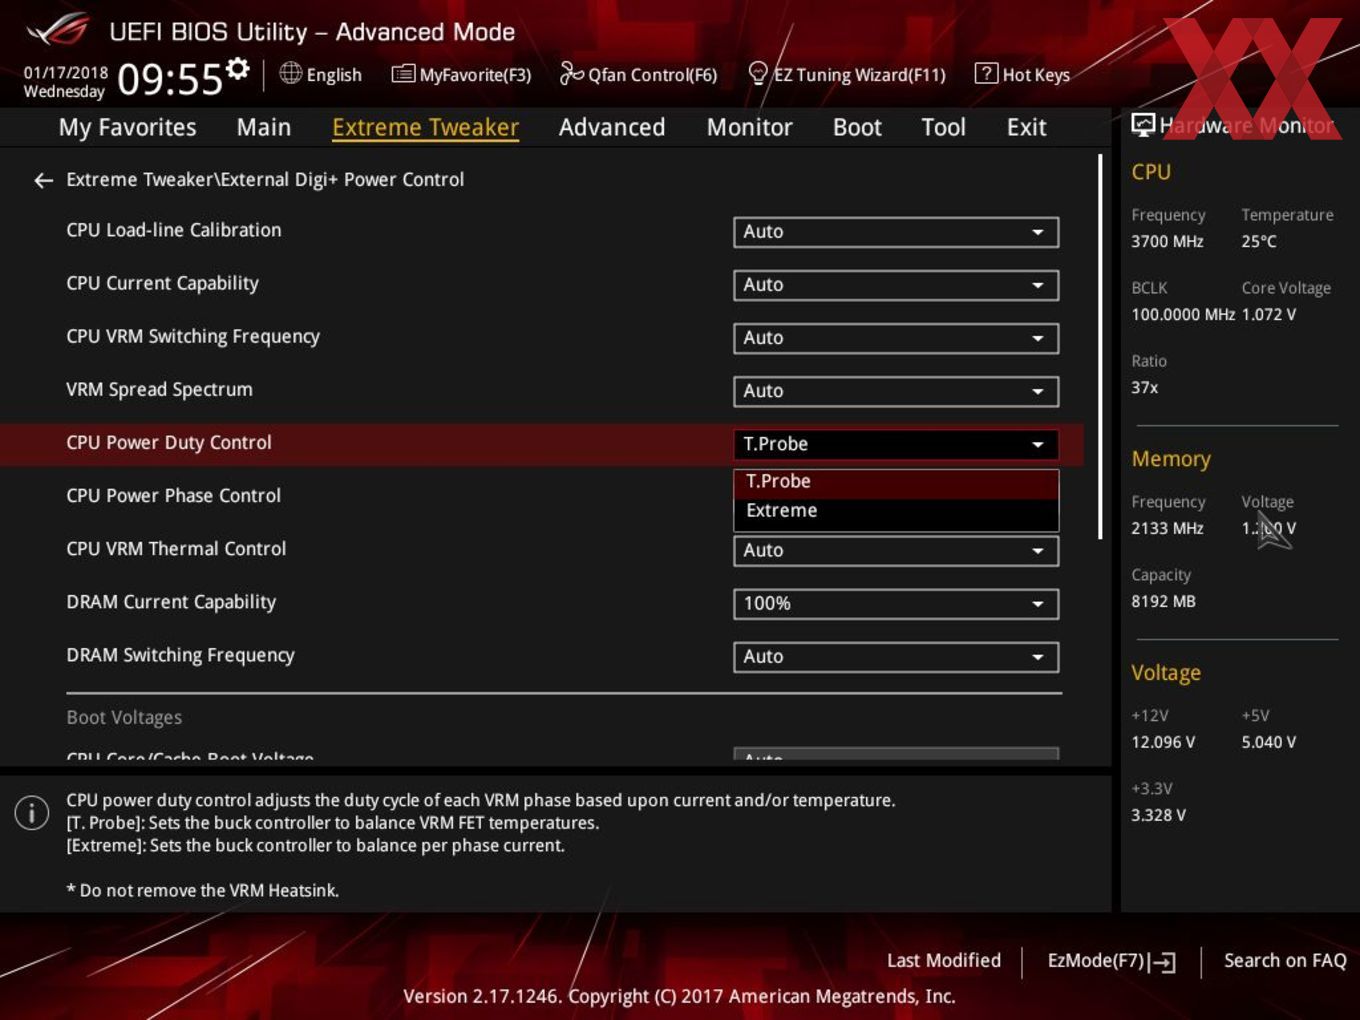Screen dimensions: 1360x1020
Task: Select the T.Probe option in list
Action: pyautogui.click(x=896, y=482)
